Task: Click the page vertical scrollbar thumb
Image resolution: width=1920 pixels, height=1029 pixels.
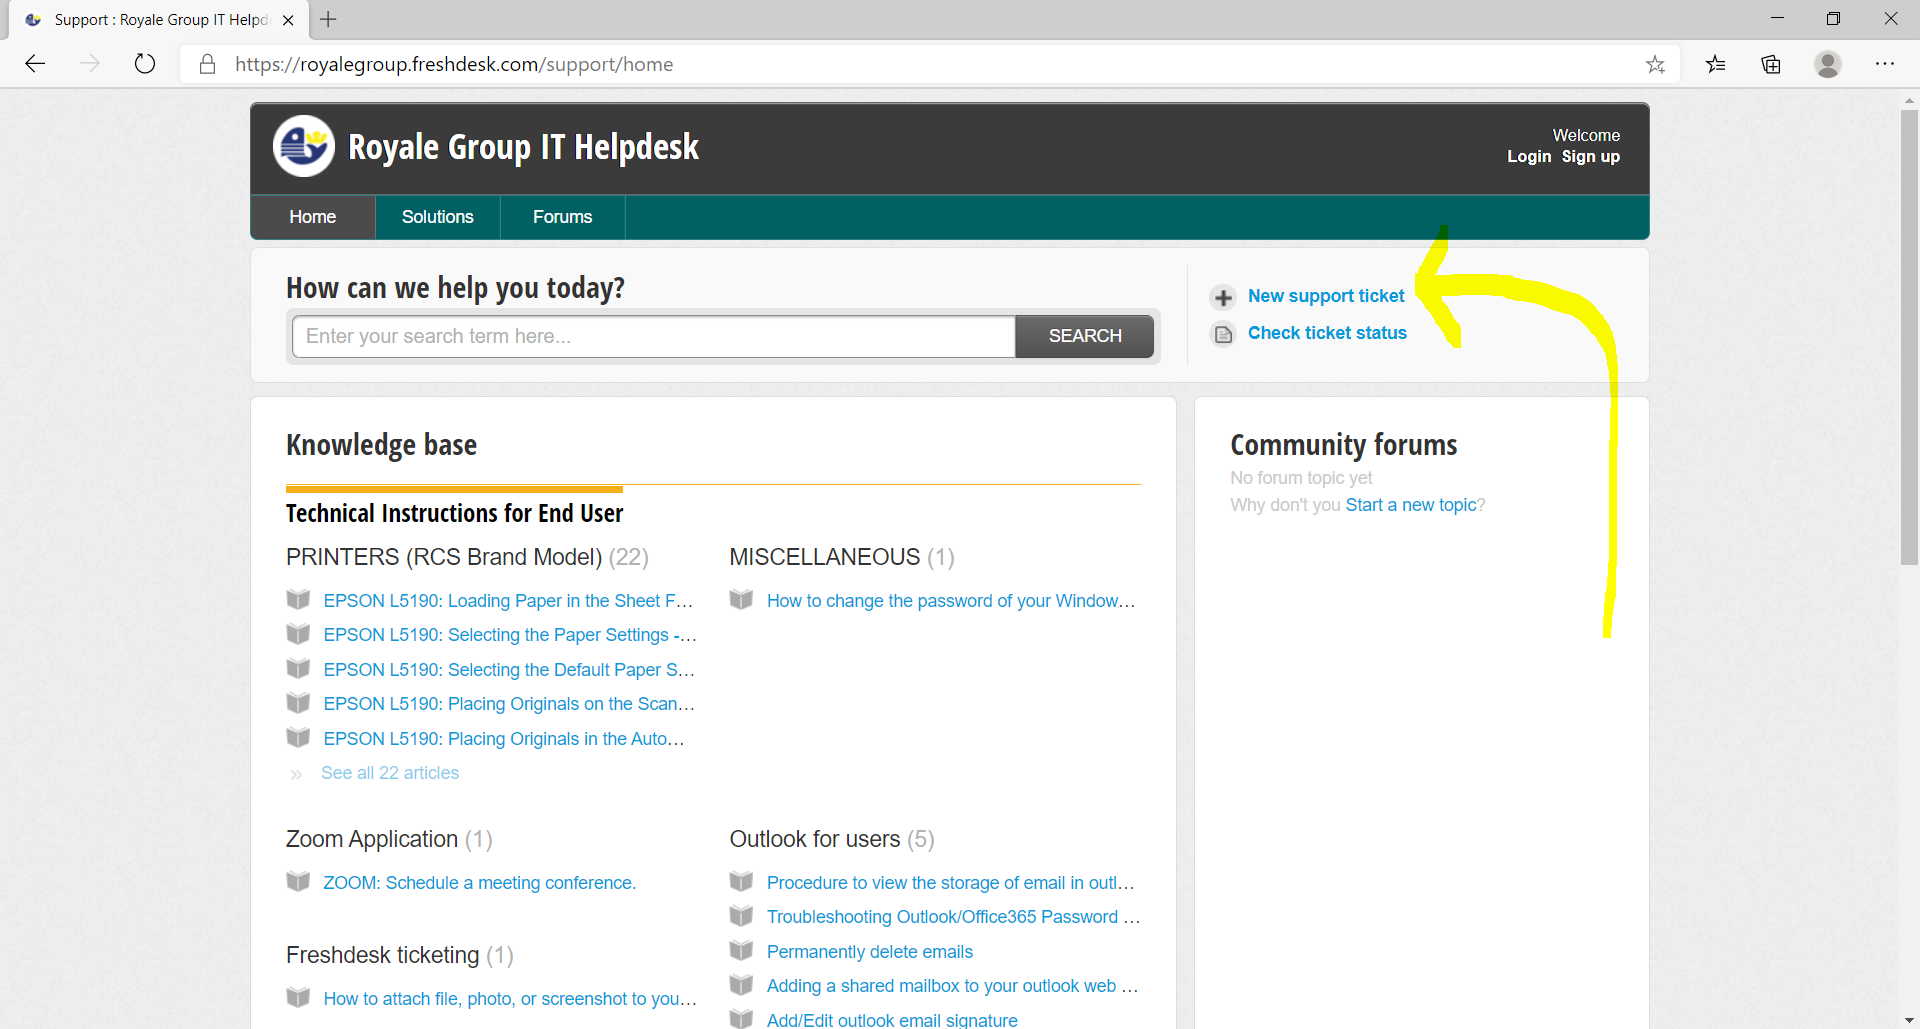Action: [1909, 337]
